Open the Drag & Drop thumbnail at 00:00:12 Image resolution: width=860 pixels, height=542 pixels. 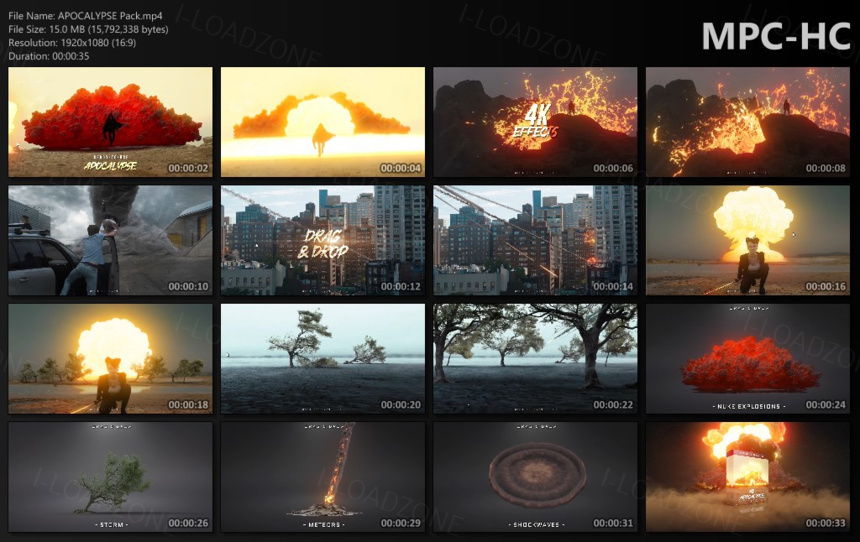pyautogui.click(x=322, y=240)
